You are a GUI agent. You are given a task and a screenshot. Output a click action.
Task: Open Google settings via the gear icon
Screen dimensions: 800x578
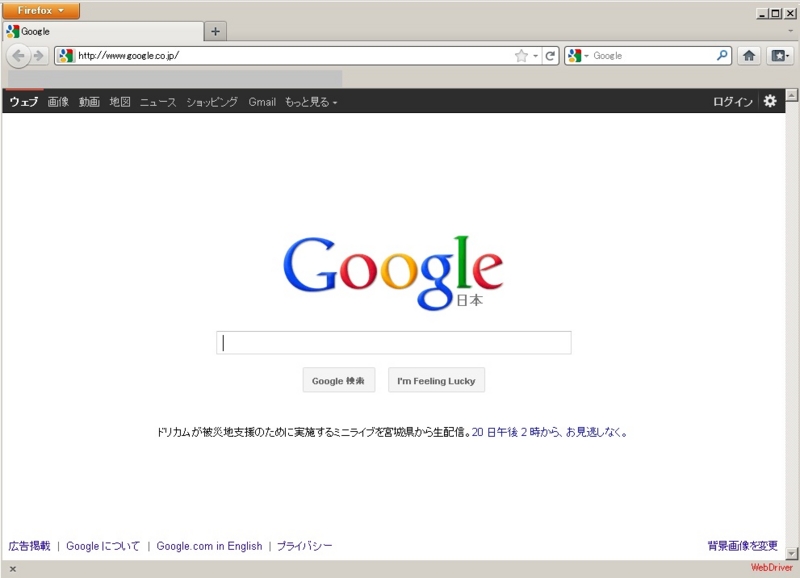click(770, 101)
